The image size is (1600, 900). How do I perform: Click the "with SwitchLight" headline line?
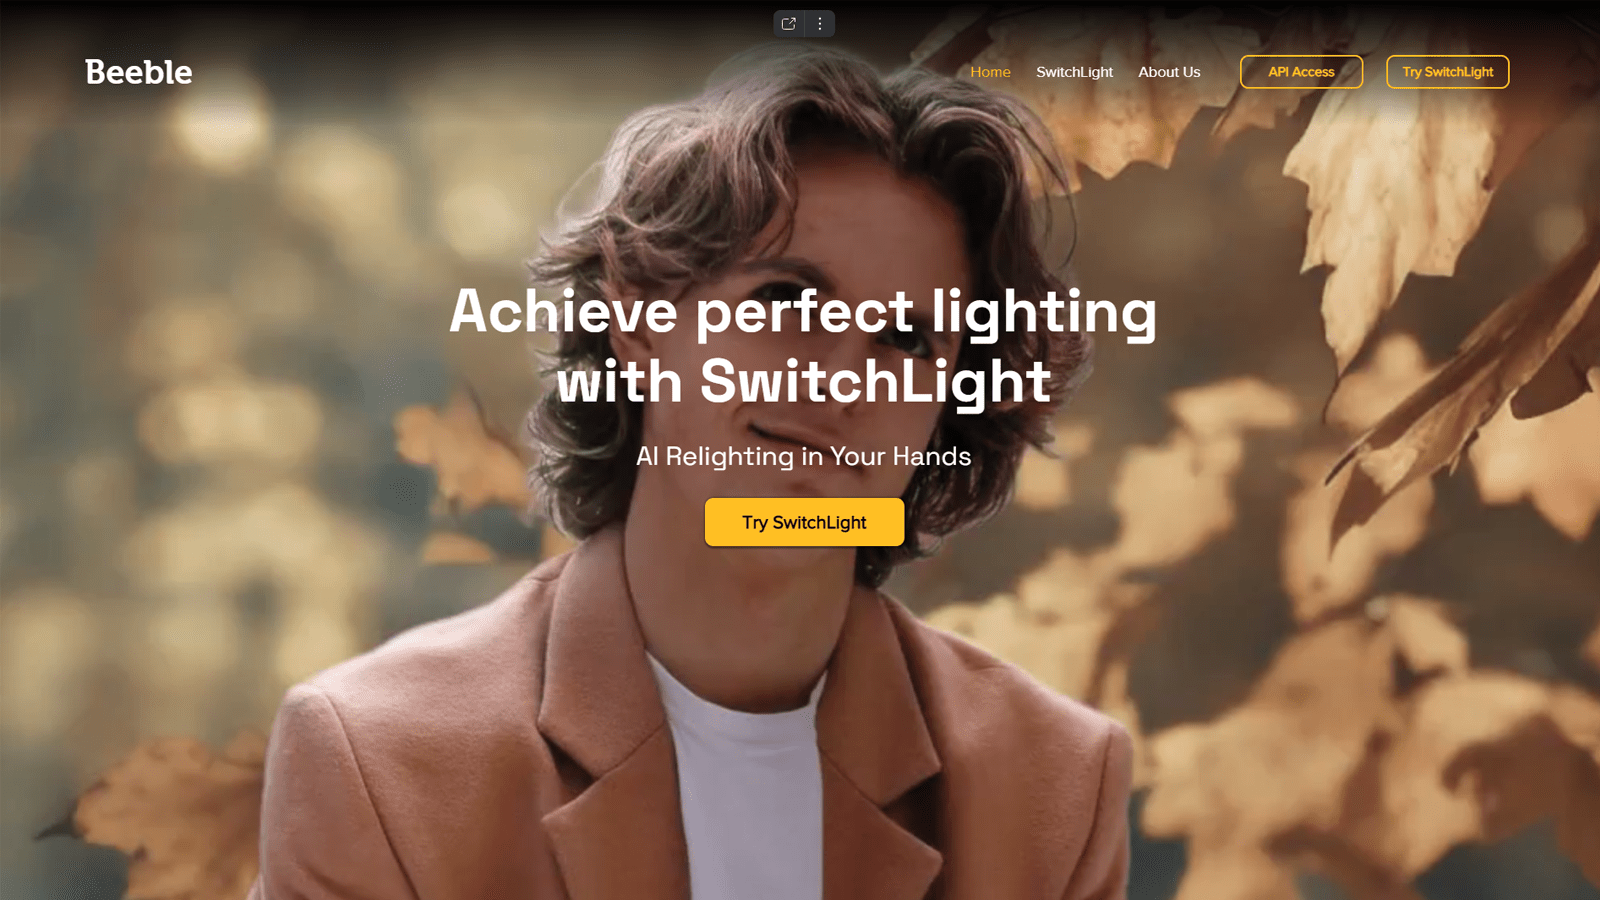[x=804, y=382]
